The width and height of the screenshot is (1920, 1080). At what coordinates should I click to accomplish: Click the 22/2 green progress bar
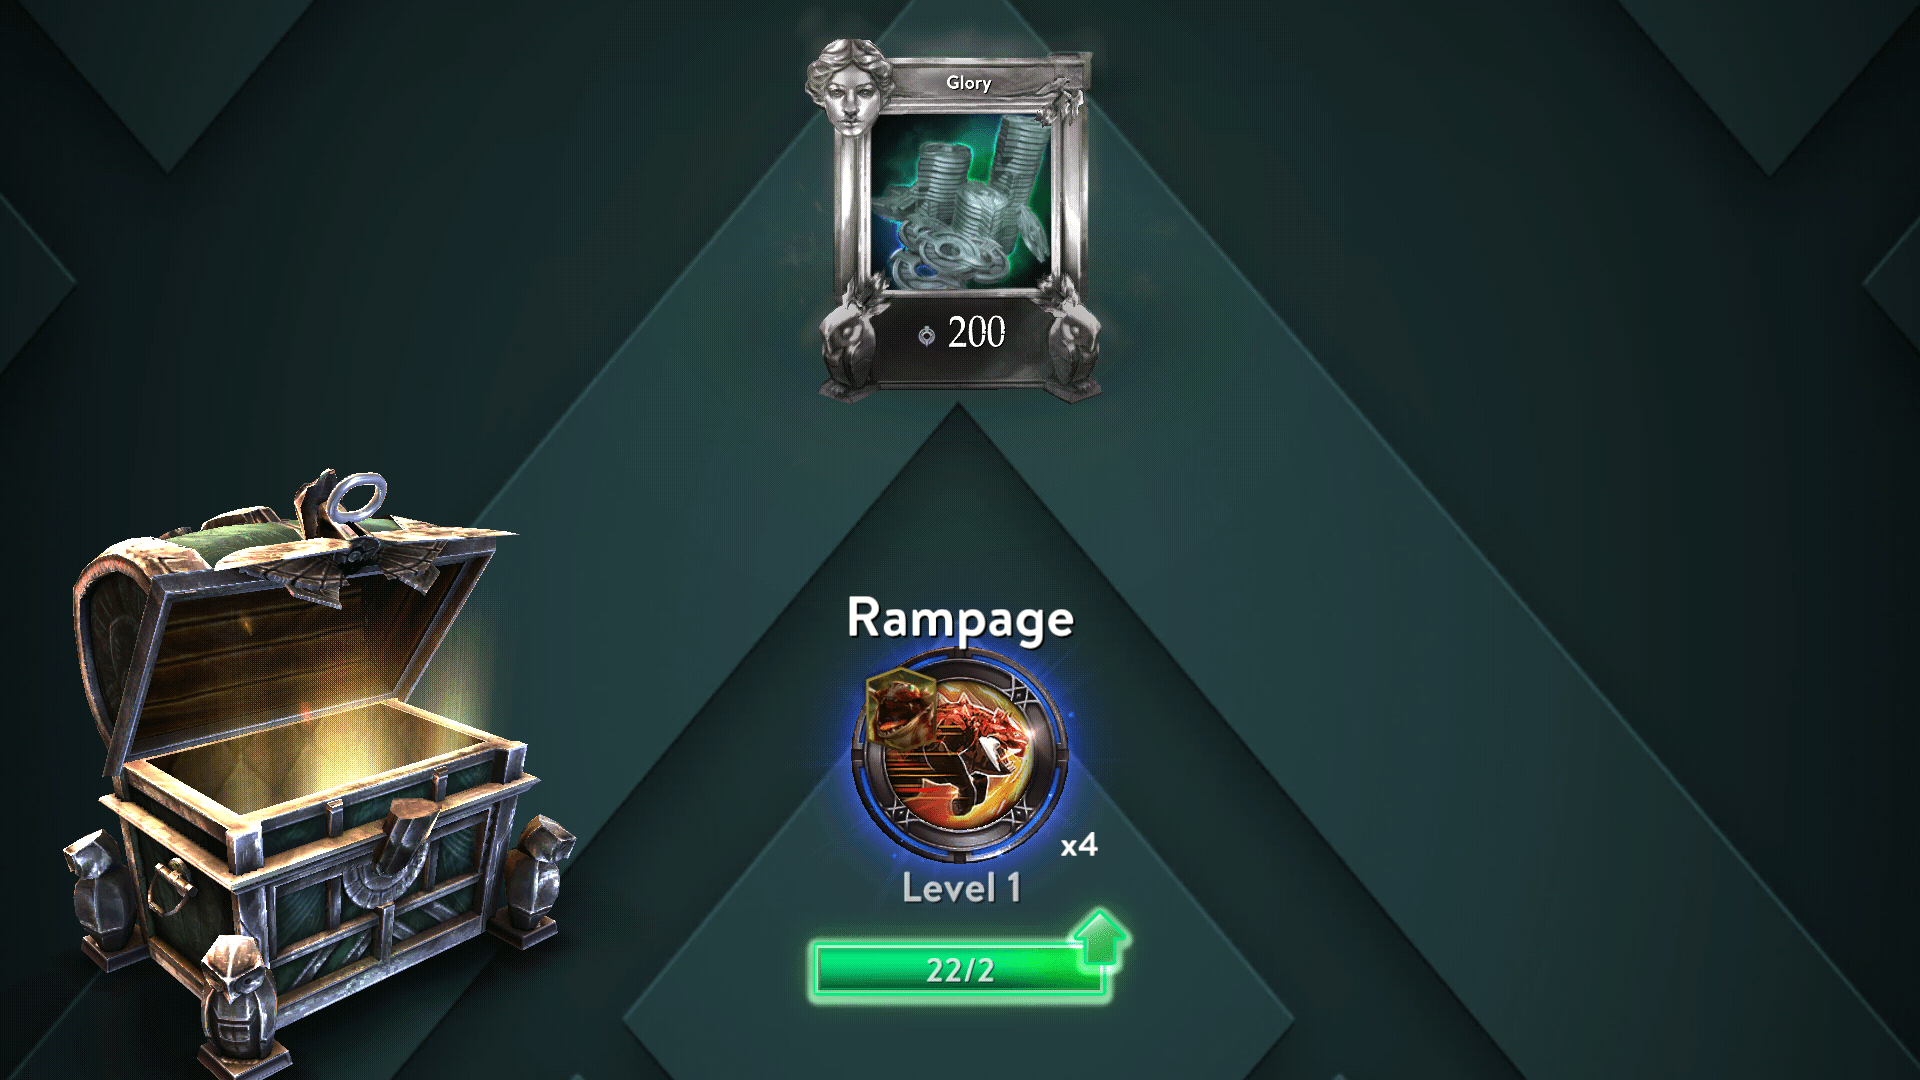click(959, 970)
